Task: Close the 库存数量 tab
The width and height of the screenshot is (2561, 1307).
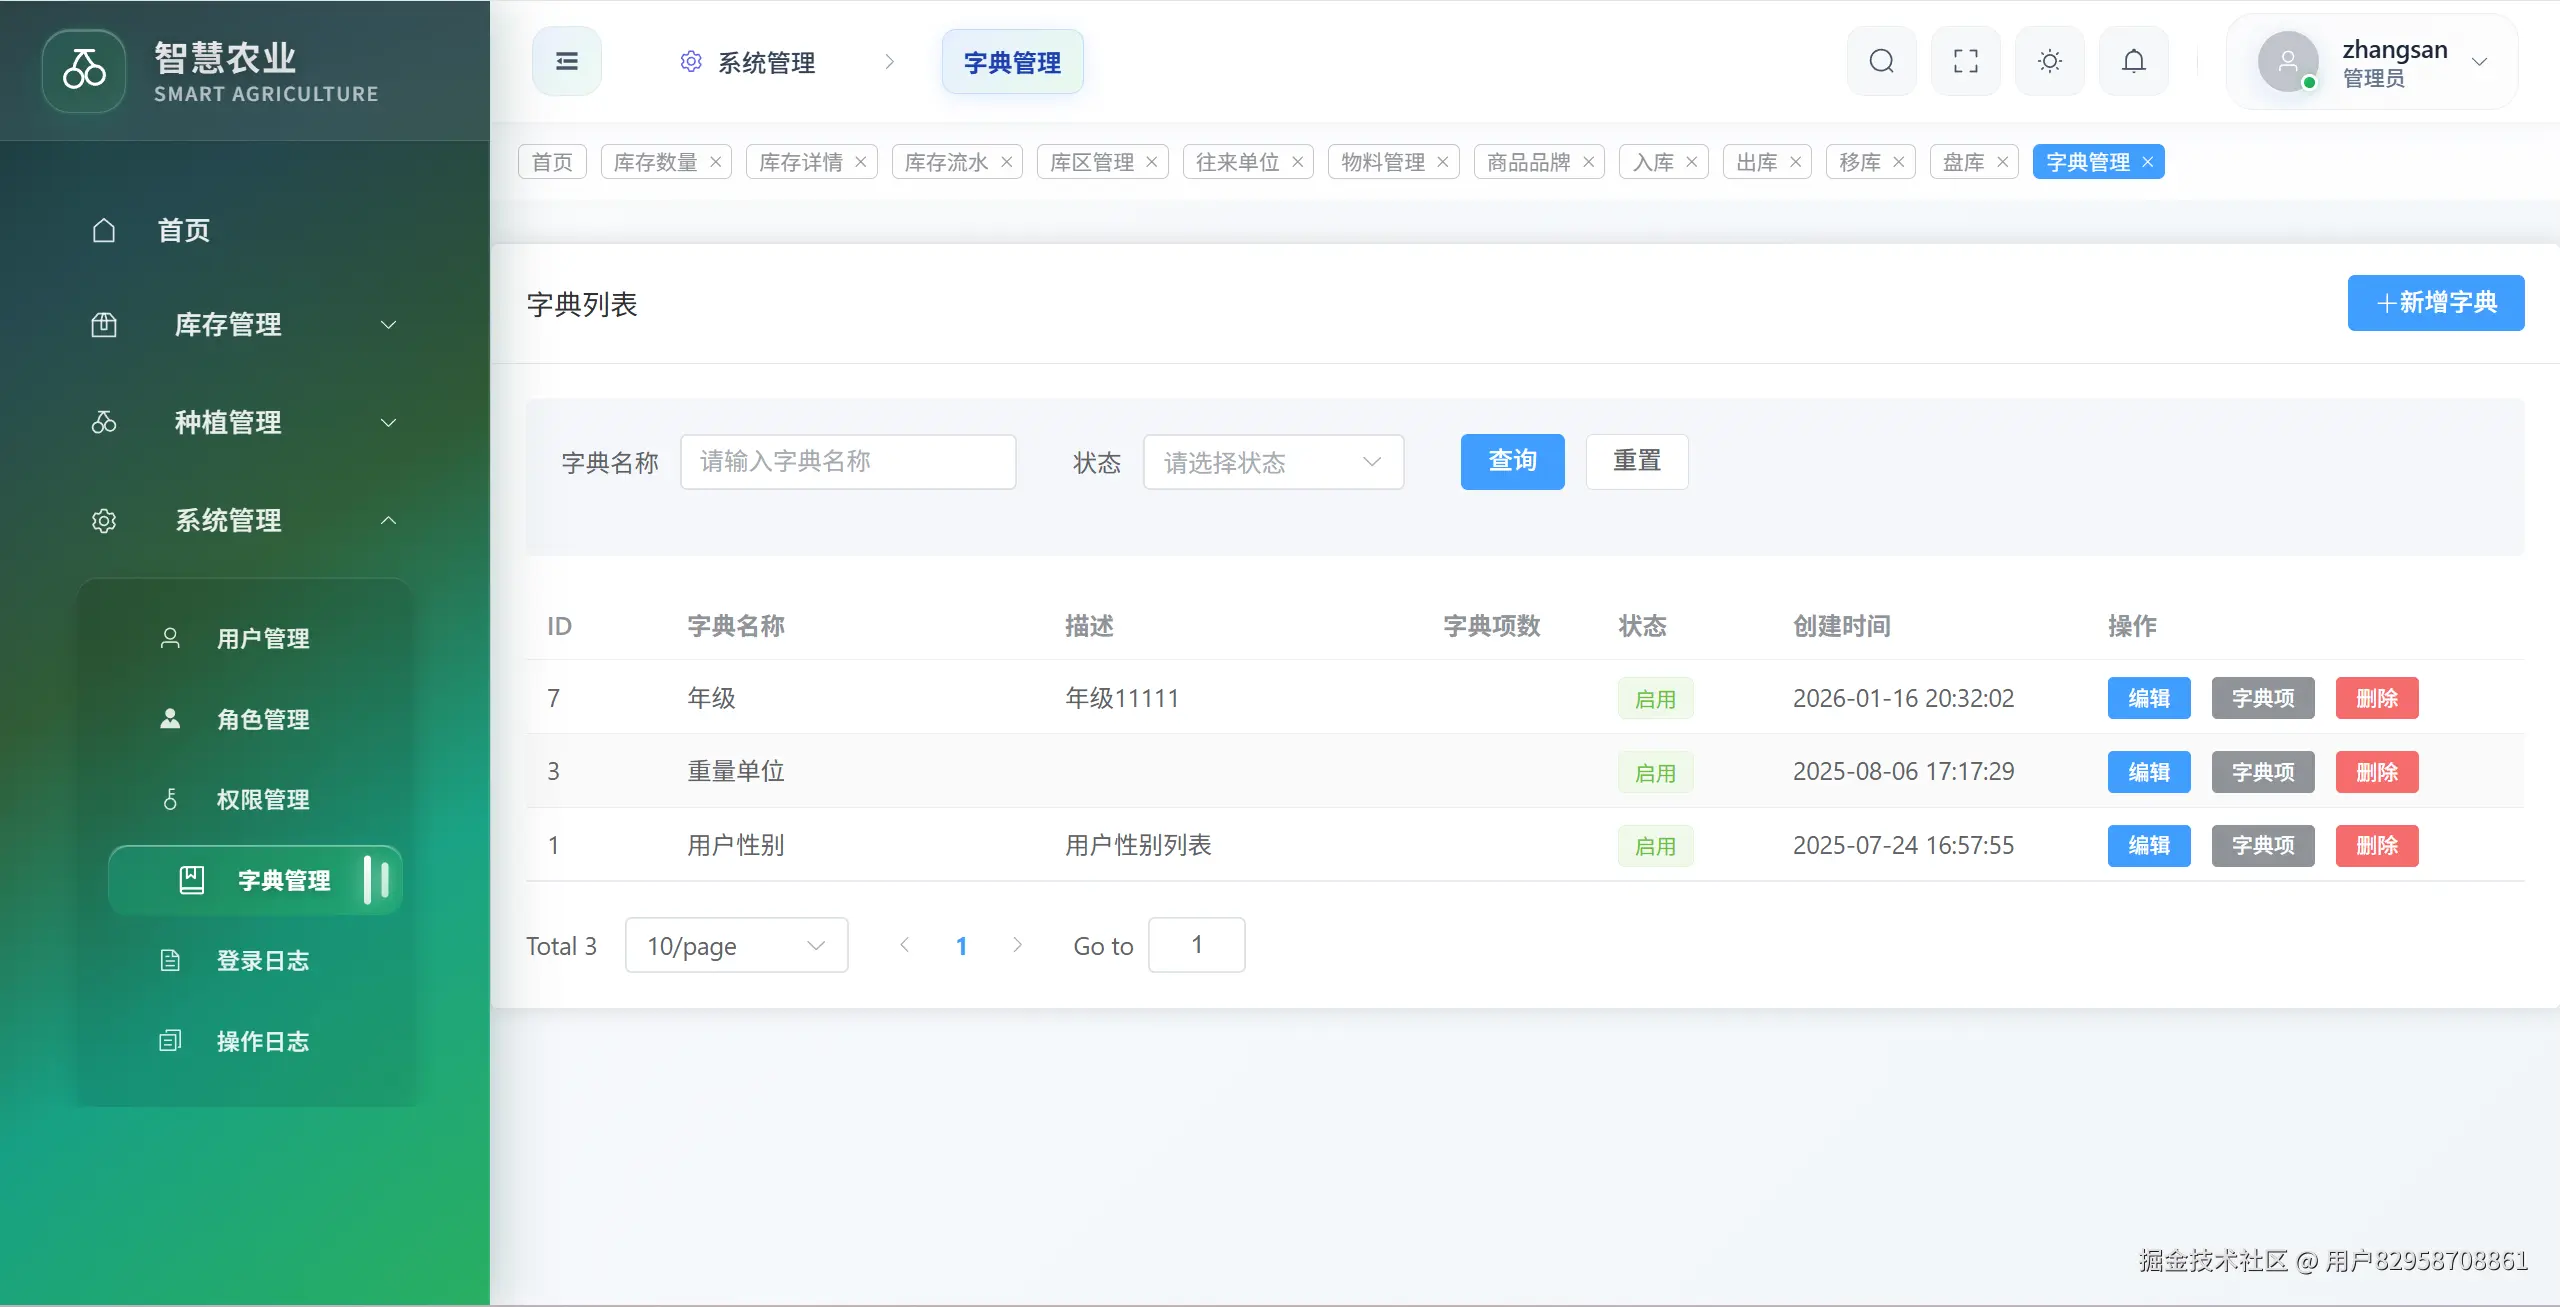Action: [715, 162]
